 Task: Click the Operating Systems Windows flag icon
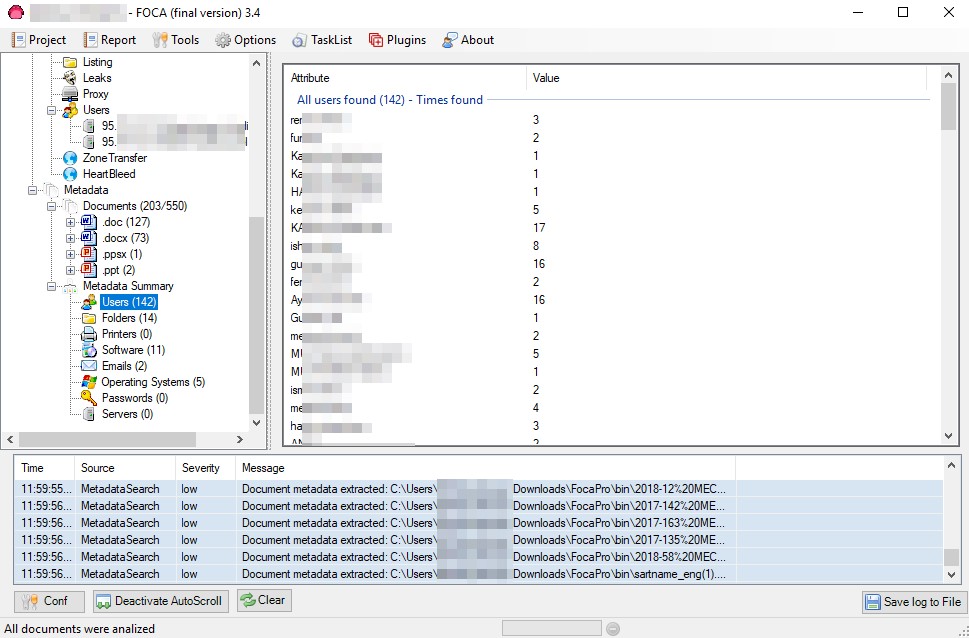coord(89,382)
